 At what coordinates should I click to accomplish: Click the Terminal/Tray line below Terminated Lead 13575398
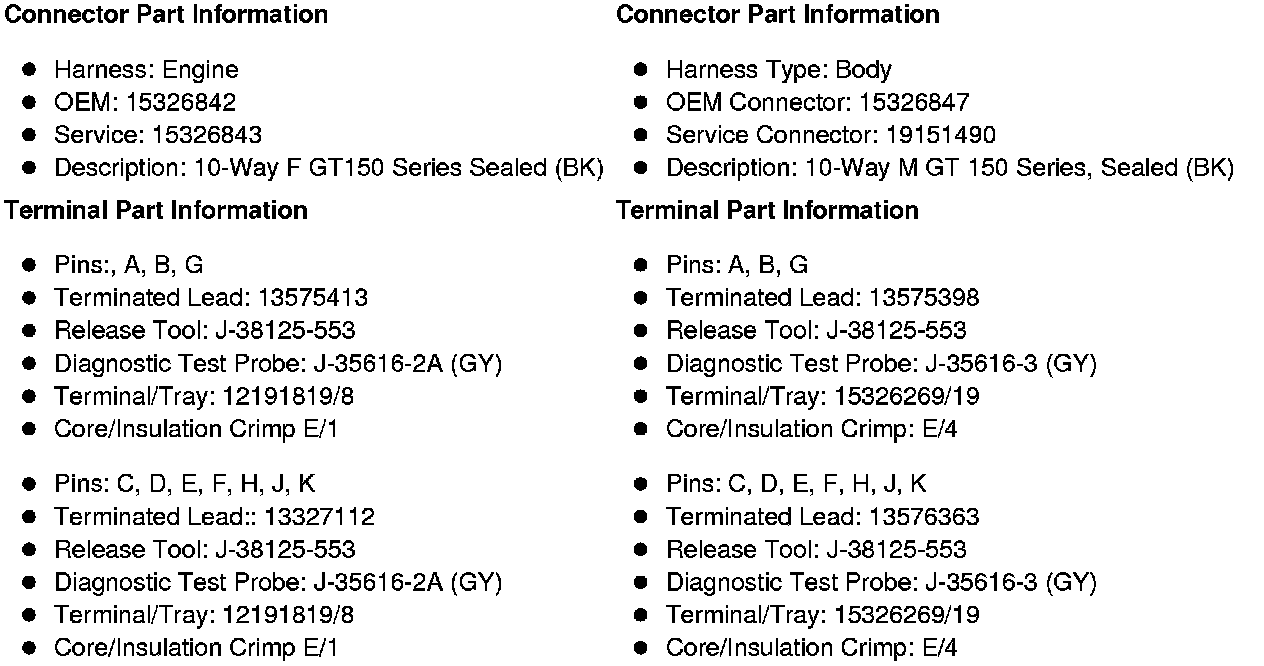(x=822, y=397)
